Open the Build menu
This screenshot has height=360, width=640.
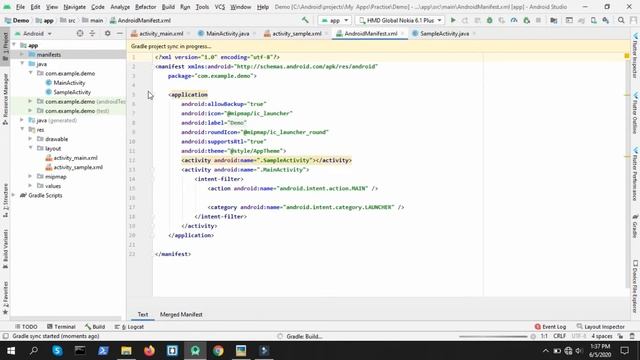[168, 7]
